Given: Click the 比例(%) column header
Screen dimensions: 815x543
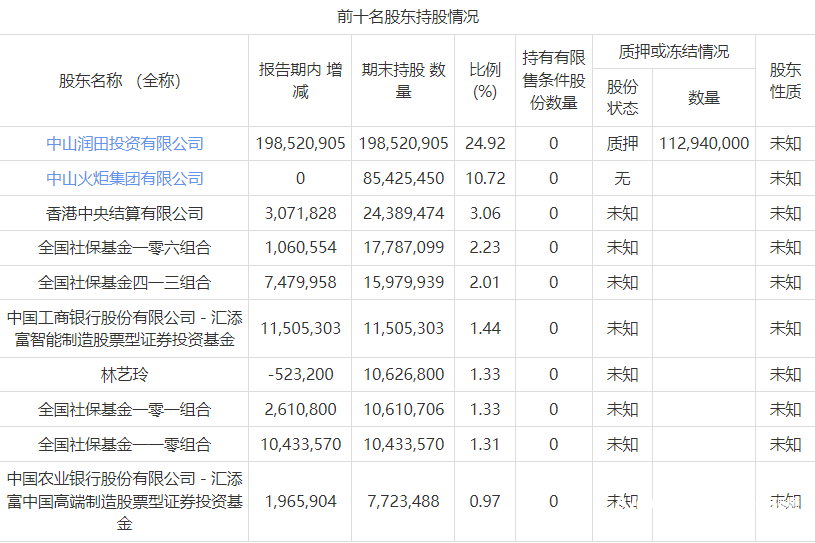Looking at the screenshot, I should click(485, 81).
